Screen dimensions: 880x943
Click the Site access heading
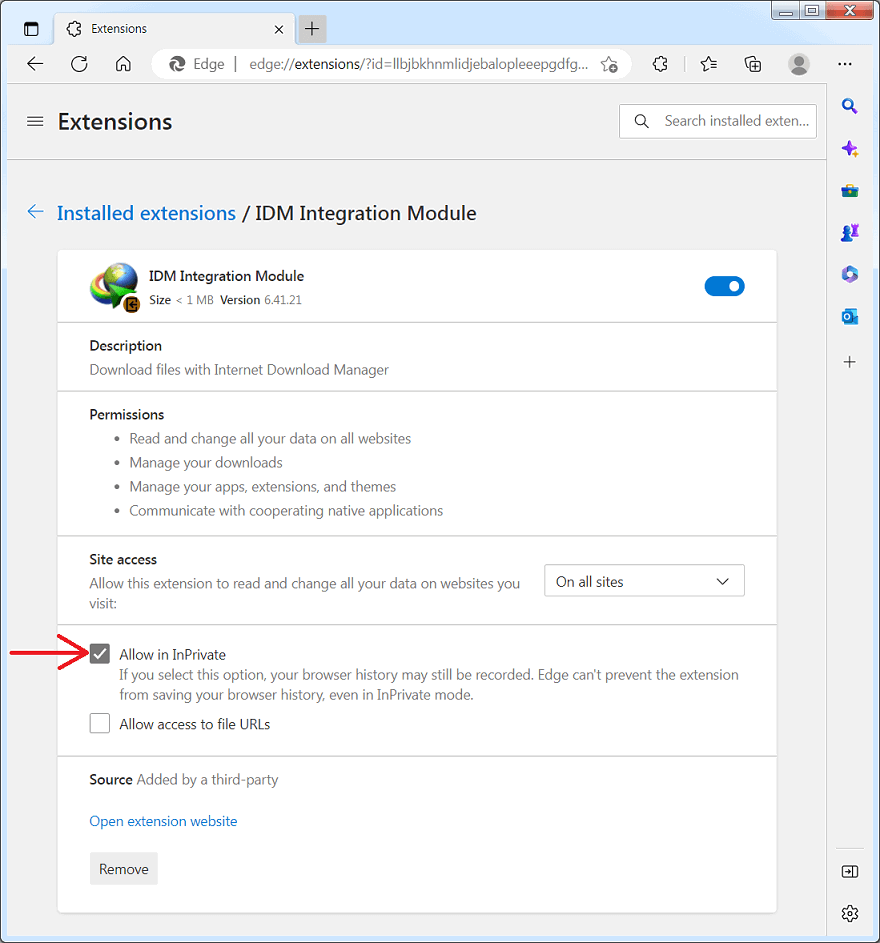pyautogui.click(x=123, y=559)
